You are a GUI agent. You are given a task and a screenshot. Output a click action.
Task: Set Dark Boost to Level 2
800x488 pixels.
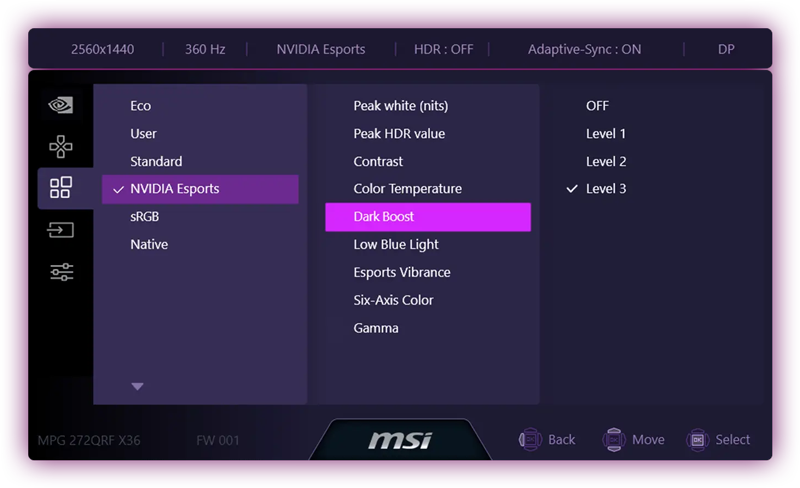coord(606,161)
